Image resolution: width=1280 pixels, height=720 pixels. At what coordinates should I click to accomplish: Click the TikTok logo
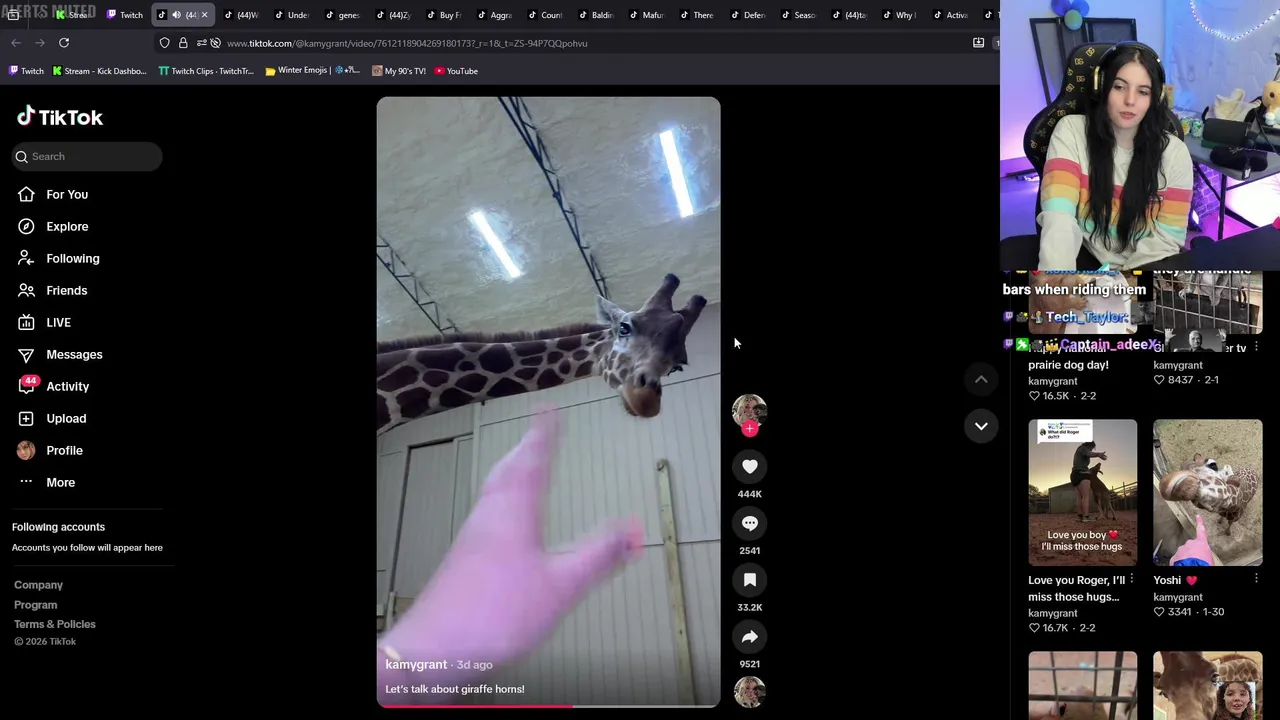click(x=60, y=117)
